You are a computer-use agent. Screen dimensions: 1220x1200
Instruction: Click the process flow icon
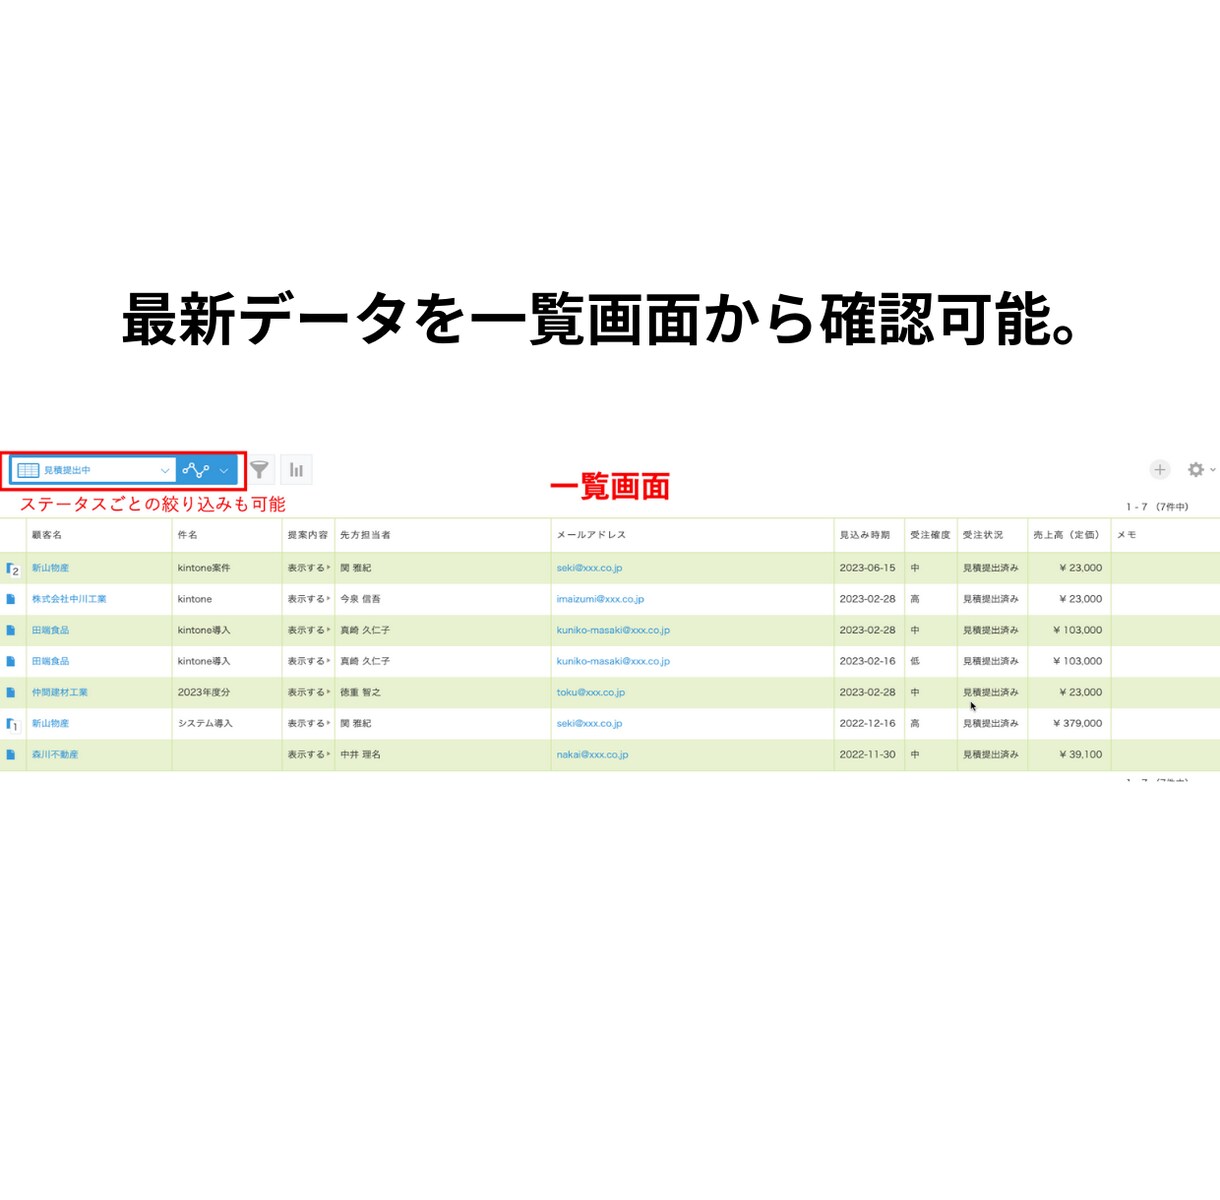[x=196, y=470]
